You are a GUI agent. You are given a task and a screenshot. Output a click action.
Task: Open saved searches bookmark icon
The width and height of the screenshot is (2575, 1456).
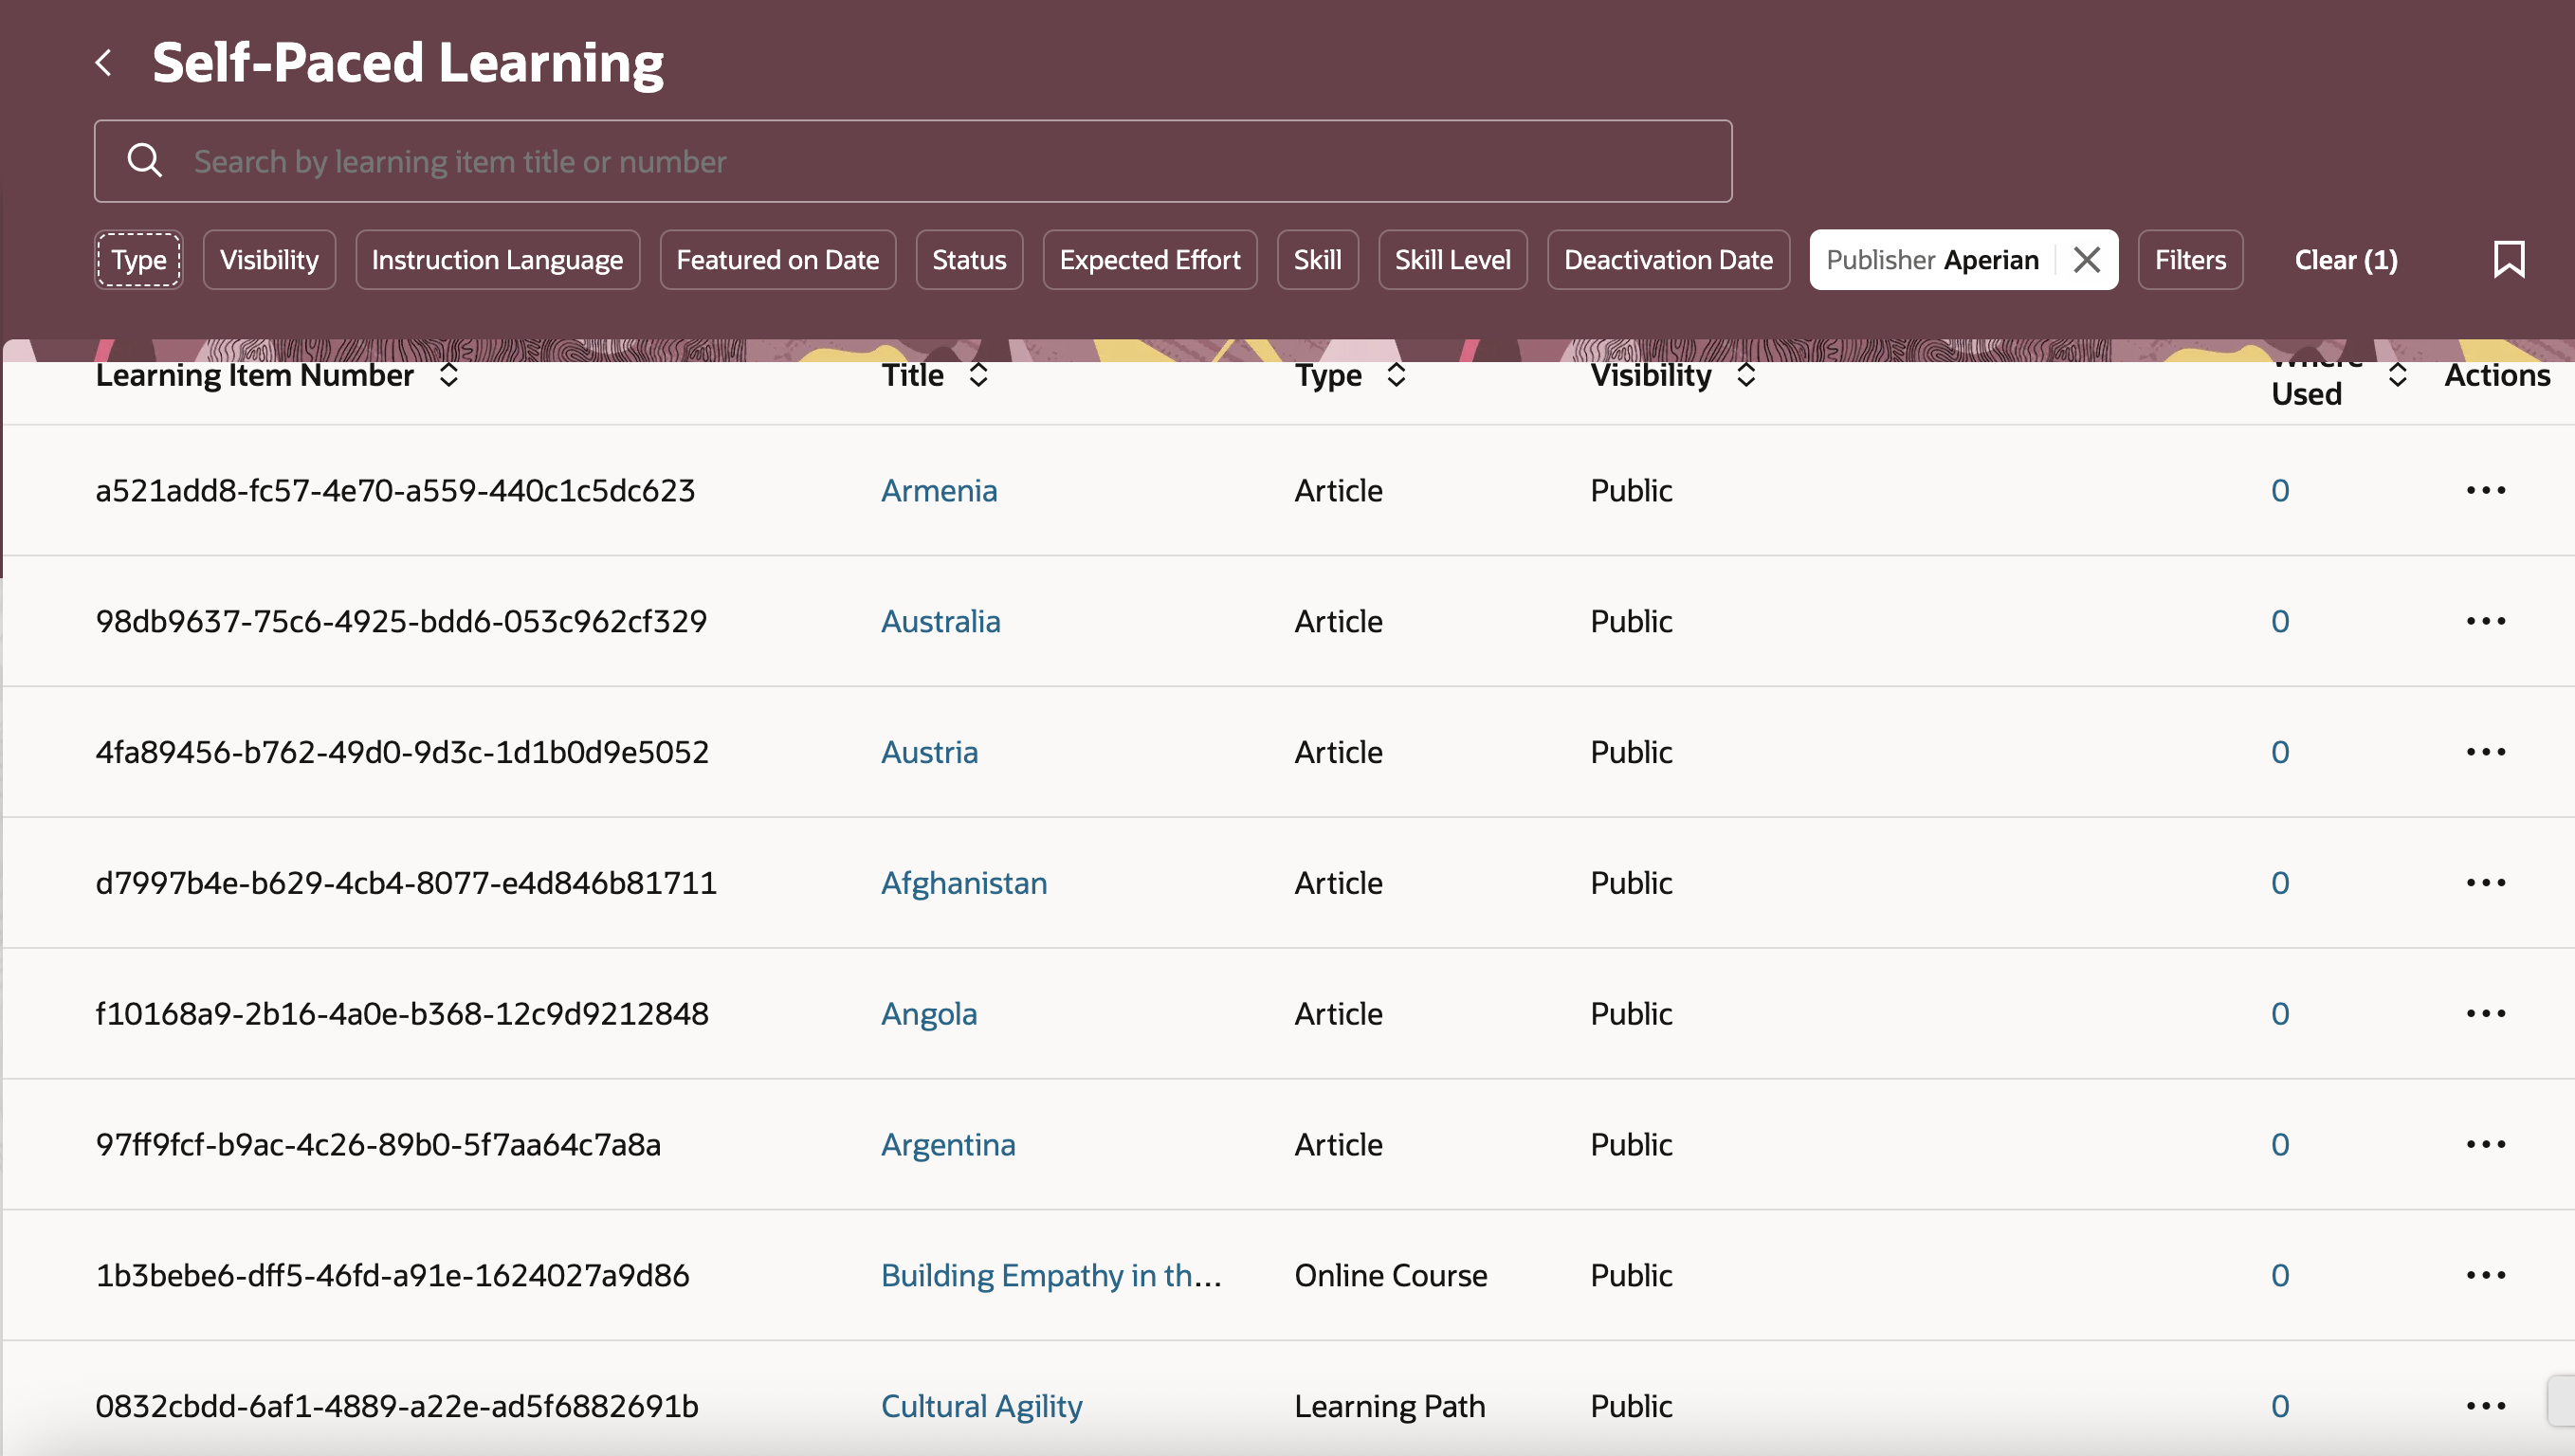click(x=2508, y=260)
